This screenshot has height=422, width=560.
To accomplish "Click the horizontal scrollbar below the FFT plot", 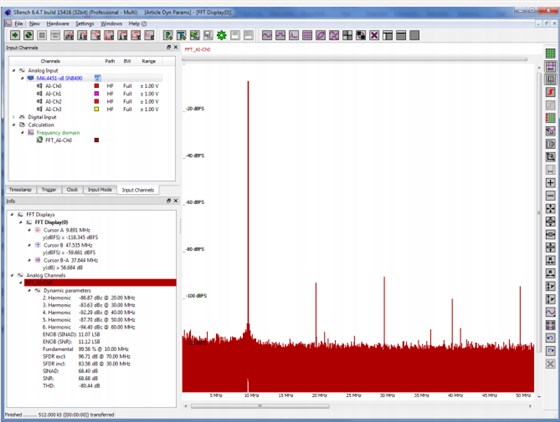I will (x=260, y=406).
